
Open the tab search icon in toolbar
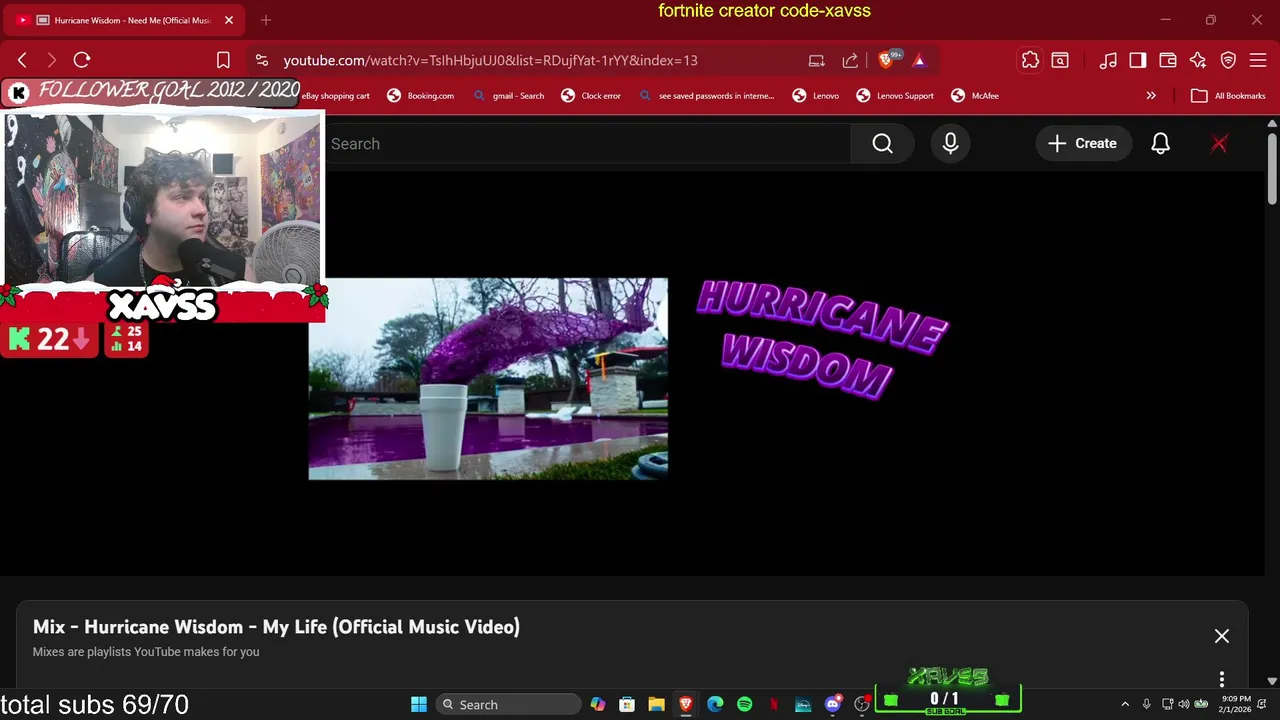1060,60
